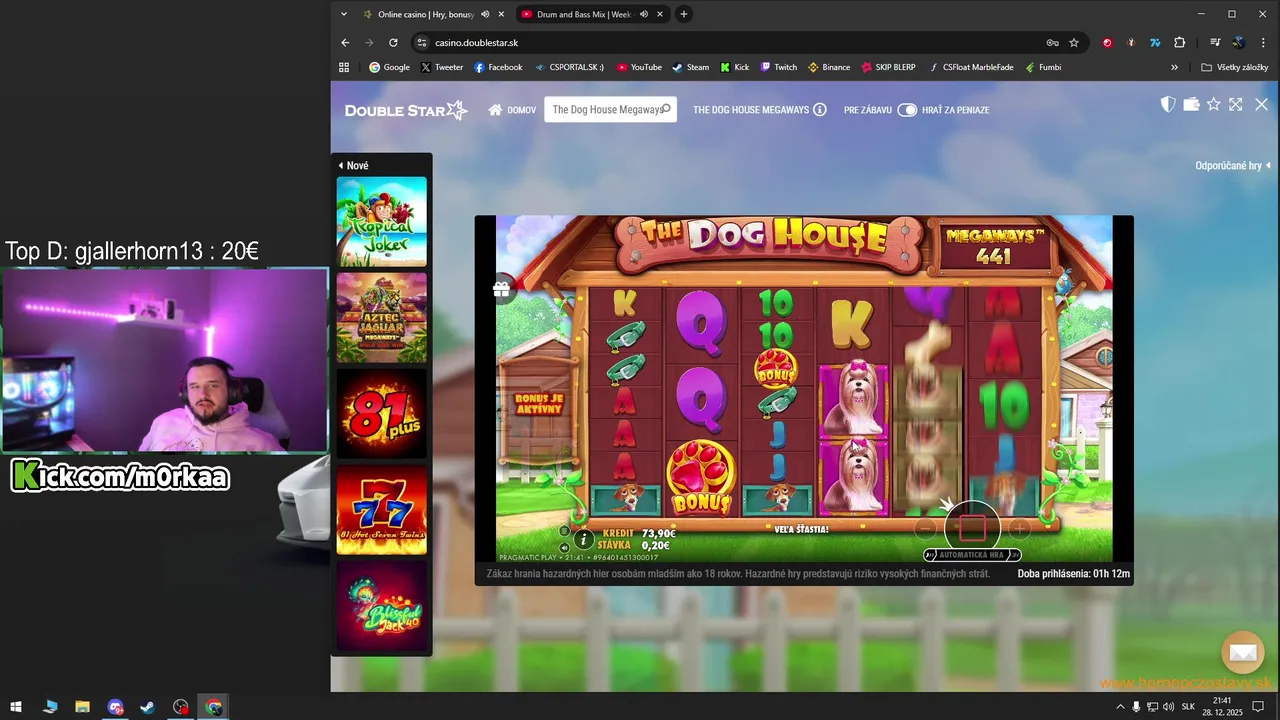This screenshot has width=1280, height=720.
Task: Enter fullscreen mode for the game
Action: point(1236,104)
